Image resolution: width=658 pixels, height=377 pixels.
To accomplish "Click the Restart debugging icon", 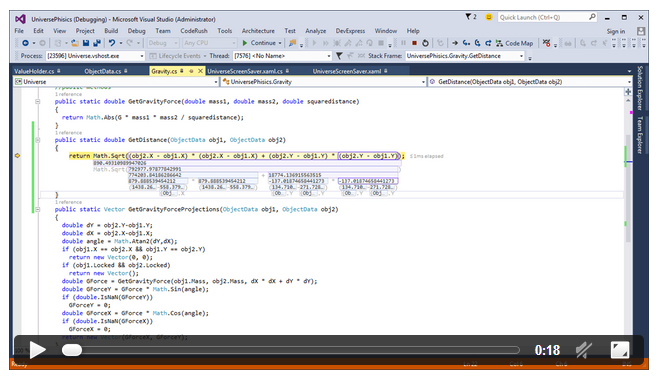I will [425, 43].
